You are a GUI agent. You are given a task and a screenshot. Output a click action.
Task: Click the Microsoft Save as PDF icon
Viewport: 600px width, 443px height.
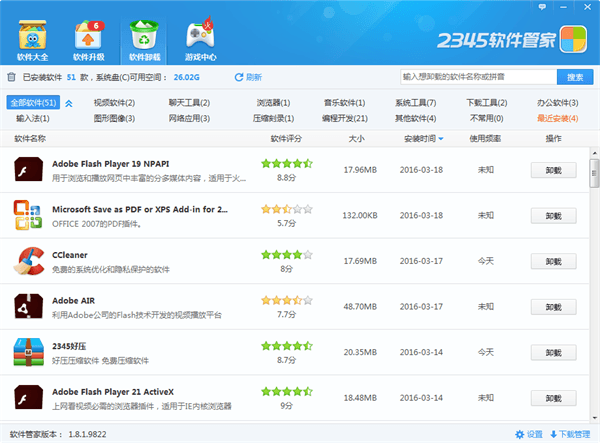pyautogui.click(x=27, y=216)
